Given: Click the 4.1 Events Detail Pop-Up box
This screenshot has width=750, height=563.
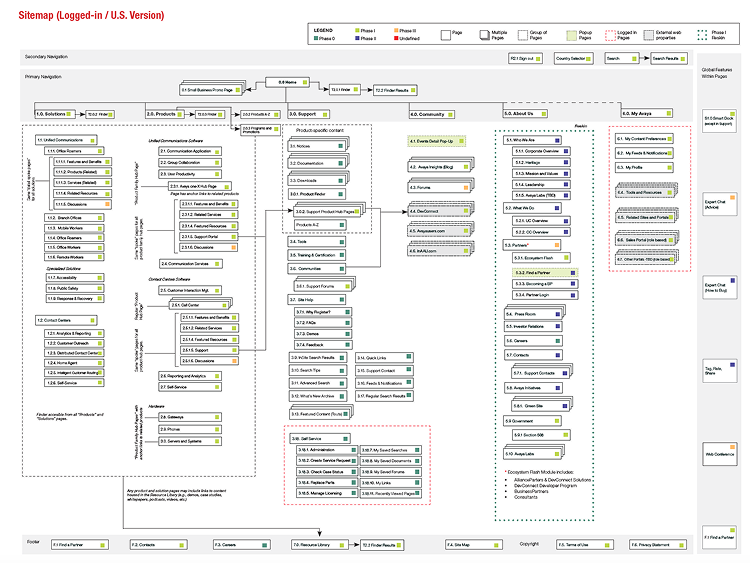Looking at the screenshot, I should (x=436, y=141).
